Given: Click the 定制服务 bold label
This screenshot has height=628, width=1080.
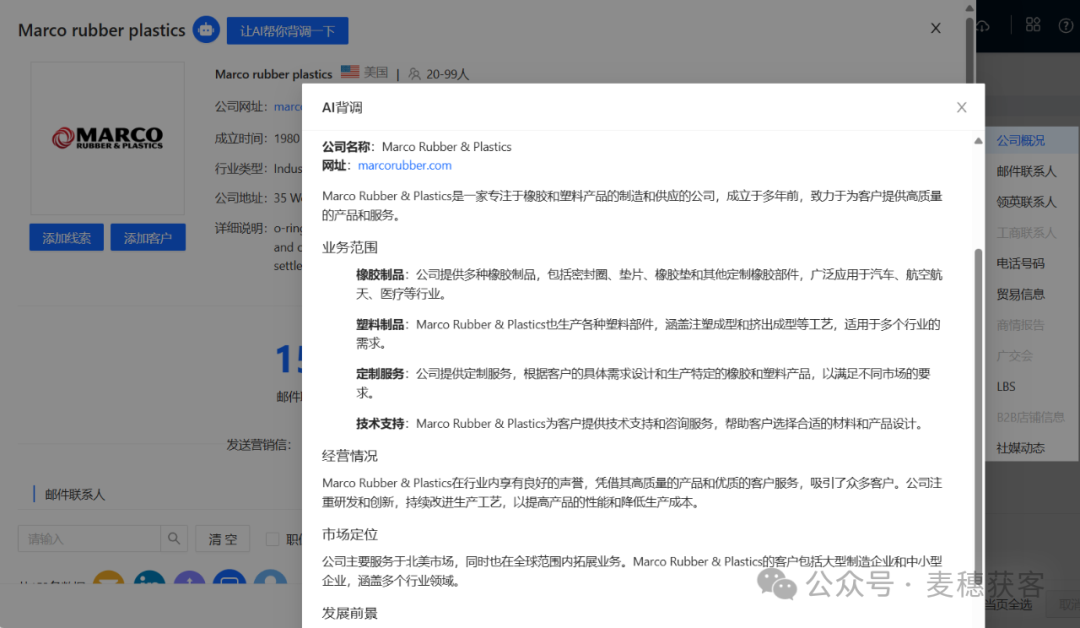Looking at the screenshot, I should (x=380, y=374).
